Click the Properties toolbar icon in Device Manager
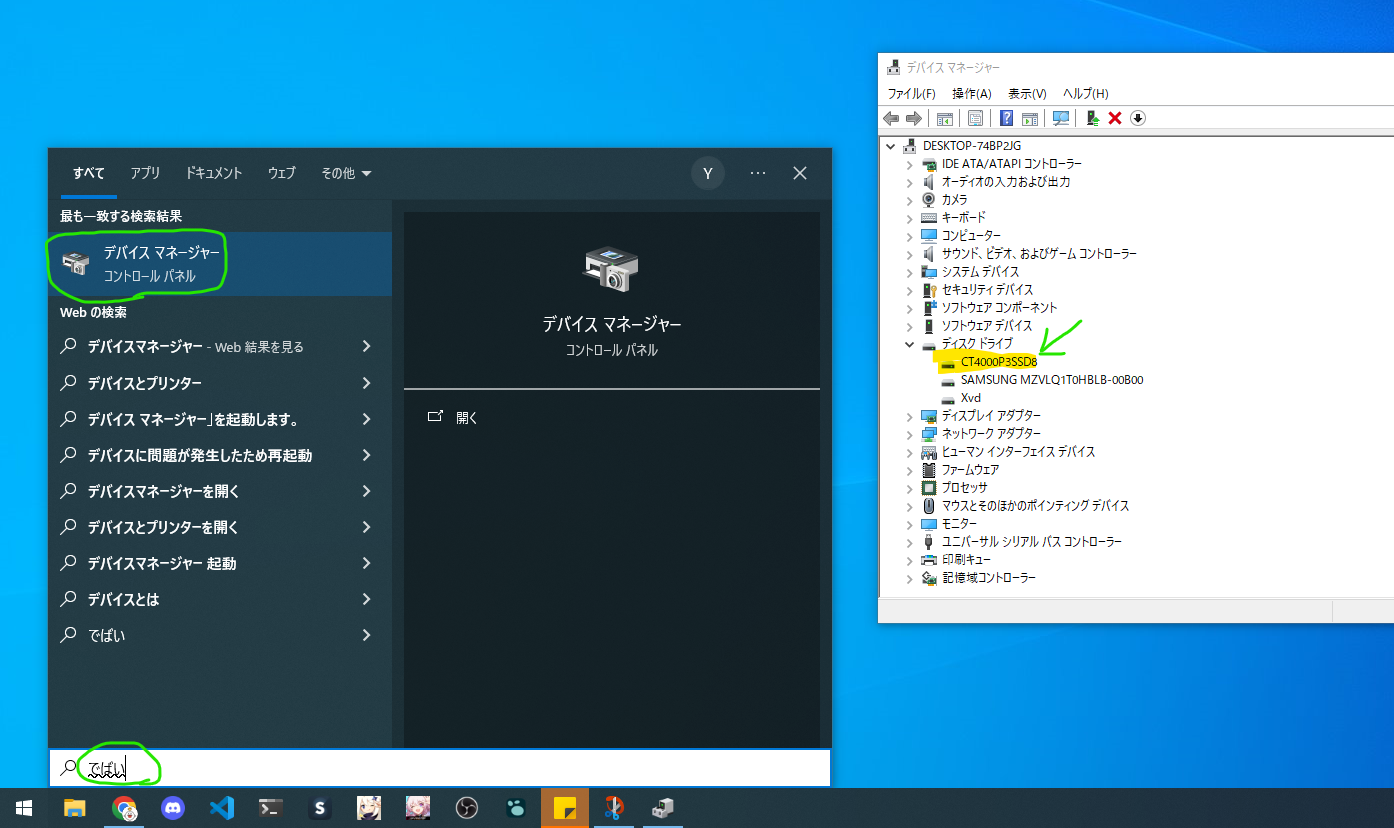This screenshot has width=1394, height=828. click(x=975, y=118)
